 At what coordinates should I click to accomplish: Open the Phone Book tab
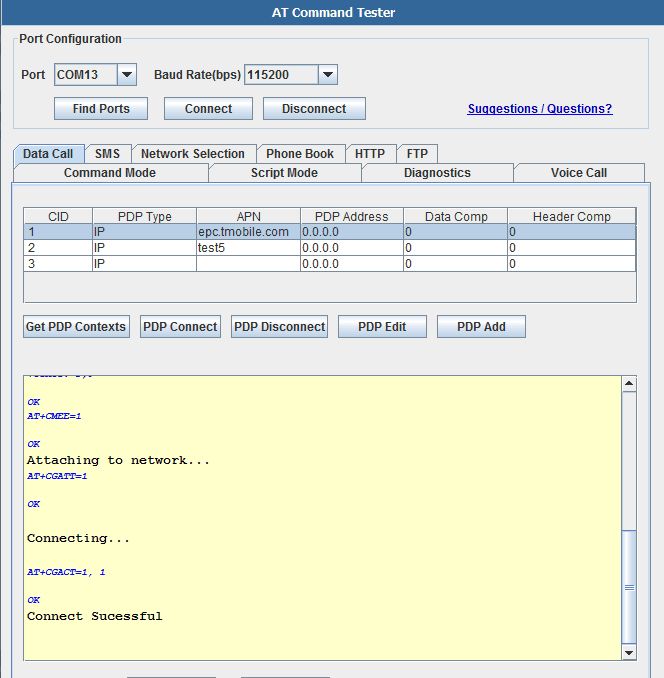tap(300, 154)
